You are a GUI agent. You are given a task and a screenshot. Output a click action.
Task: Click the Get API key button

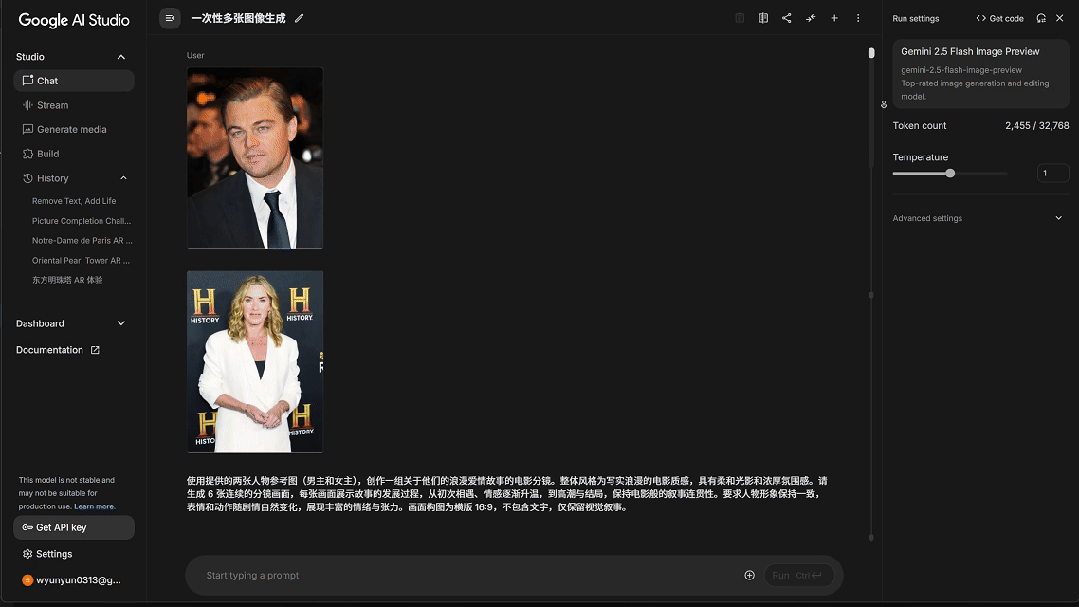[73, 527]
